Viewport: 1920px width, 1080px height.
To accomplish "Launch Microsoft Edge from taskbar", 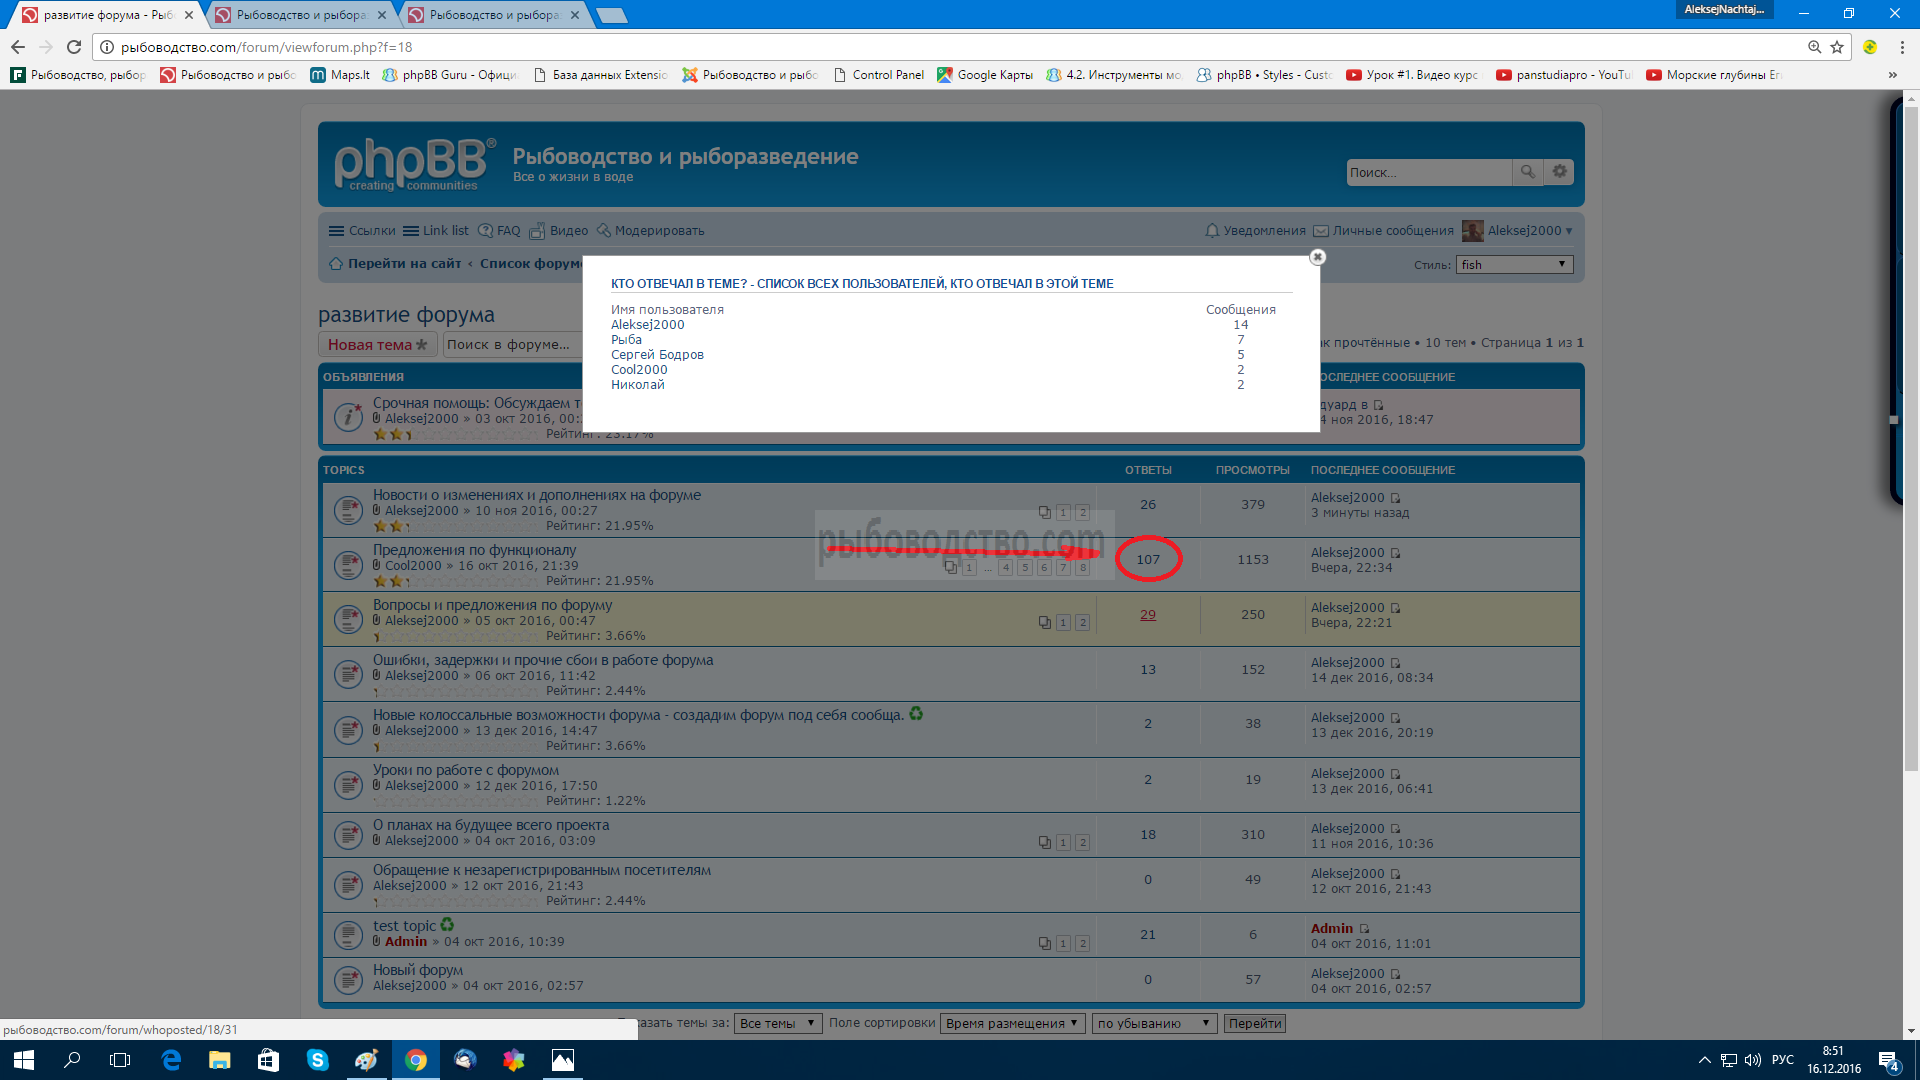I will (171, 1060).
